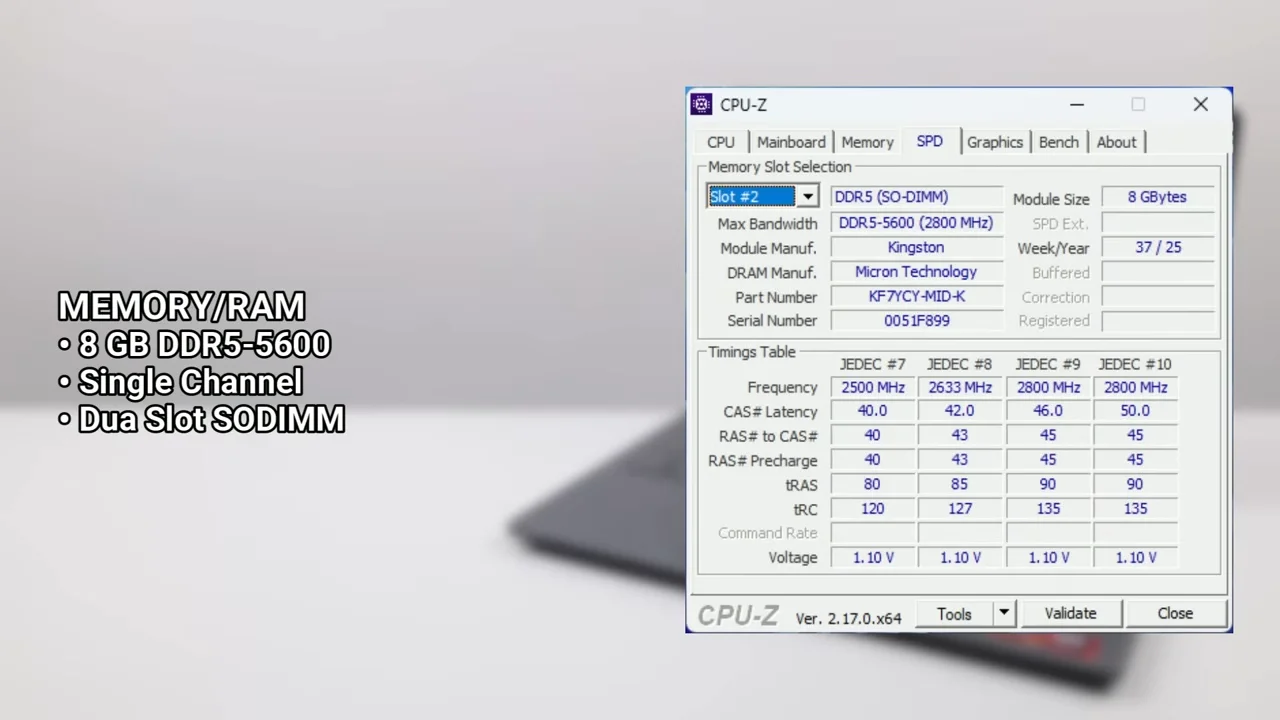The width and height of the screenshot is (1280, 720).
Task: Click the 8 GB DDR5-5600 overlay text
Action: click(x=204, y=344)
